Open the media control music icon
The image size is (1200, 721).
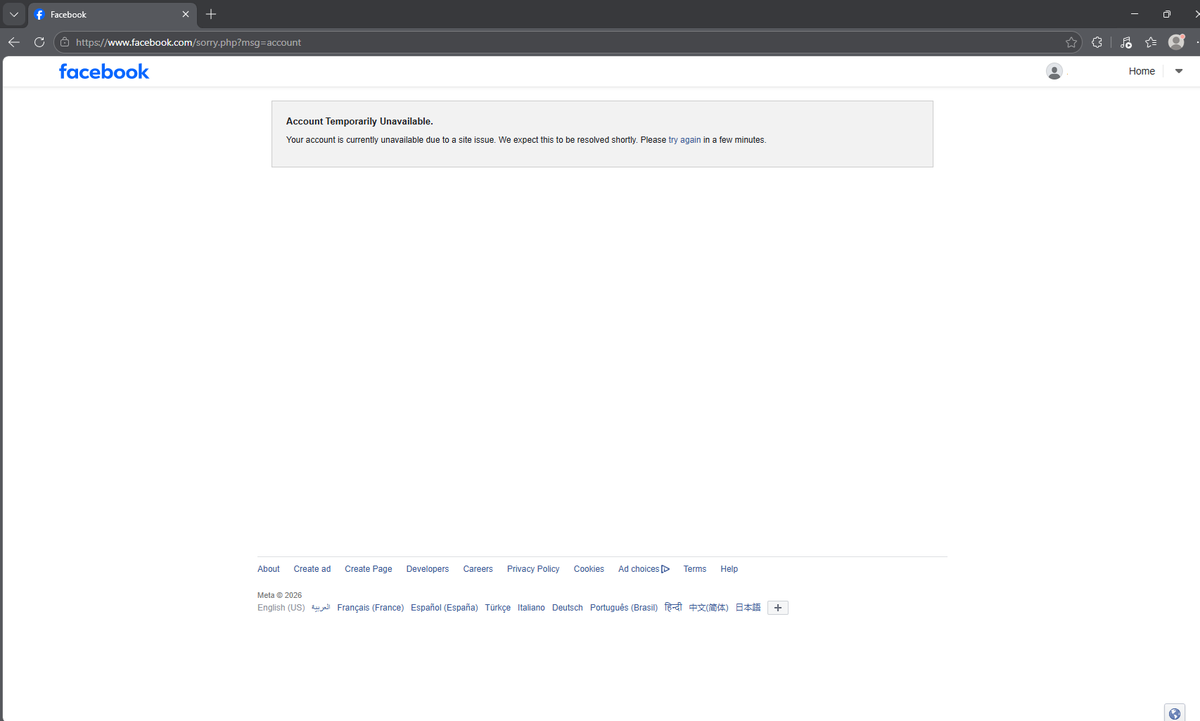pyautogui.click(x=1126, y=42)
